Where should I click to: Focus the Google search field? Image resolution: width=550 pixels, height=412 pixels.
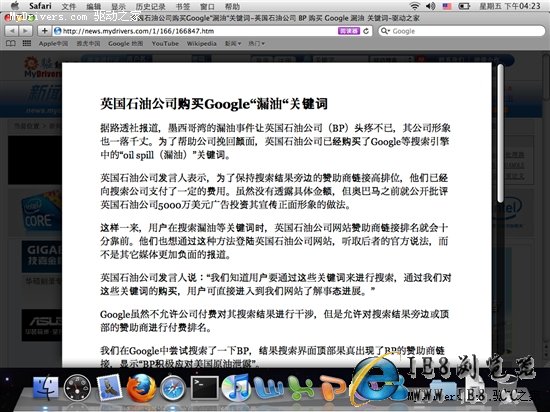coord(462,31)
